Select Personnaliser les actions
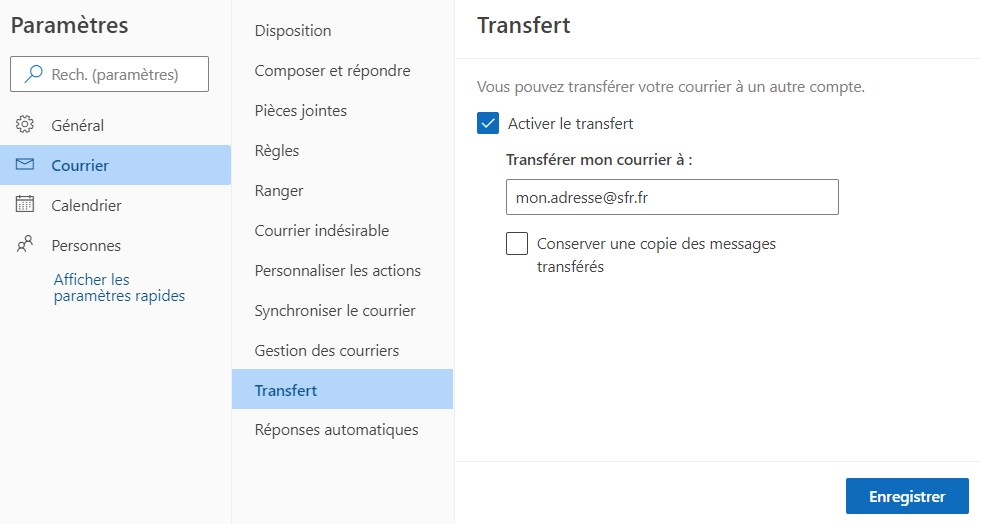Image resolution: width=981 pixels, height=524 pixels. 338,271
